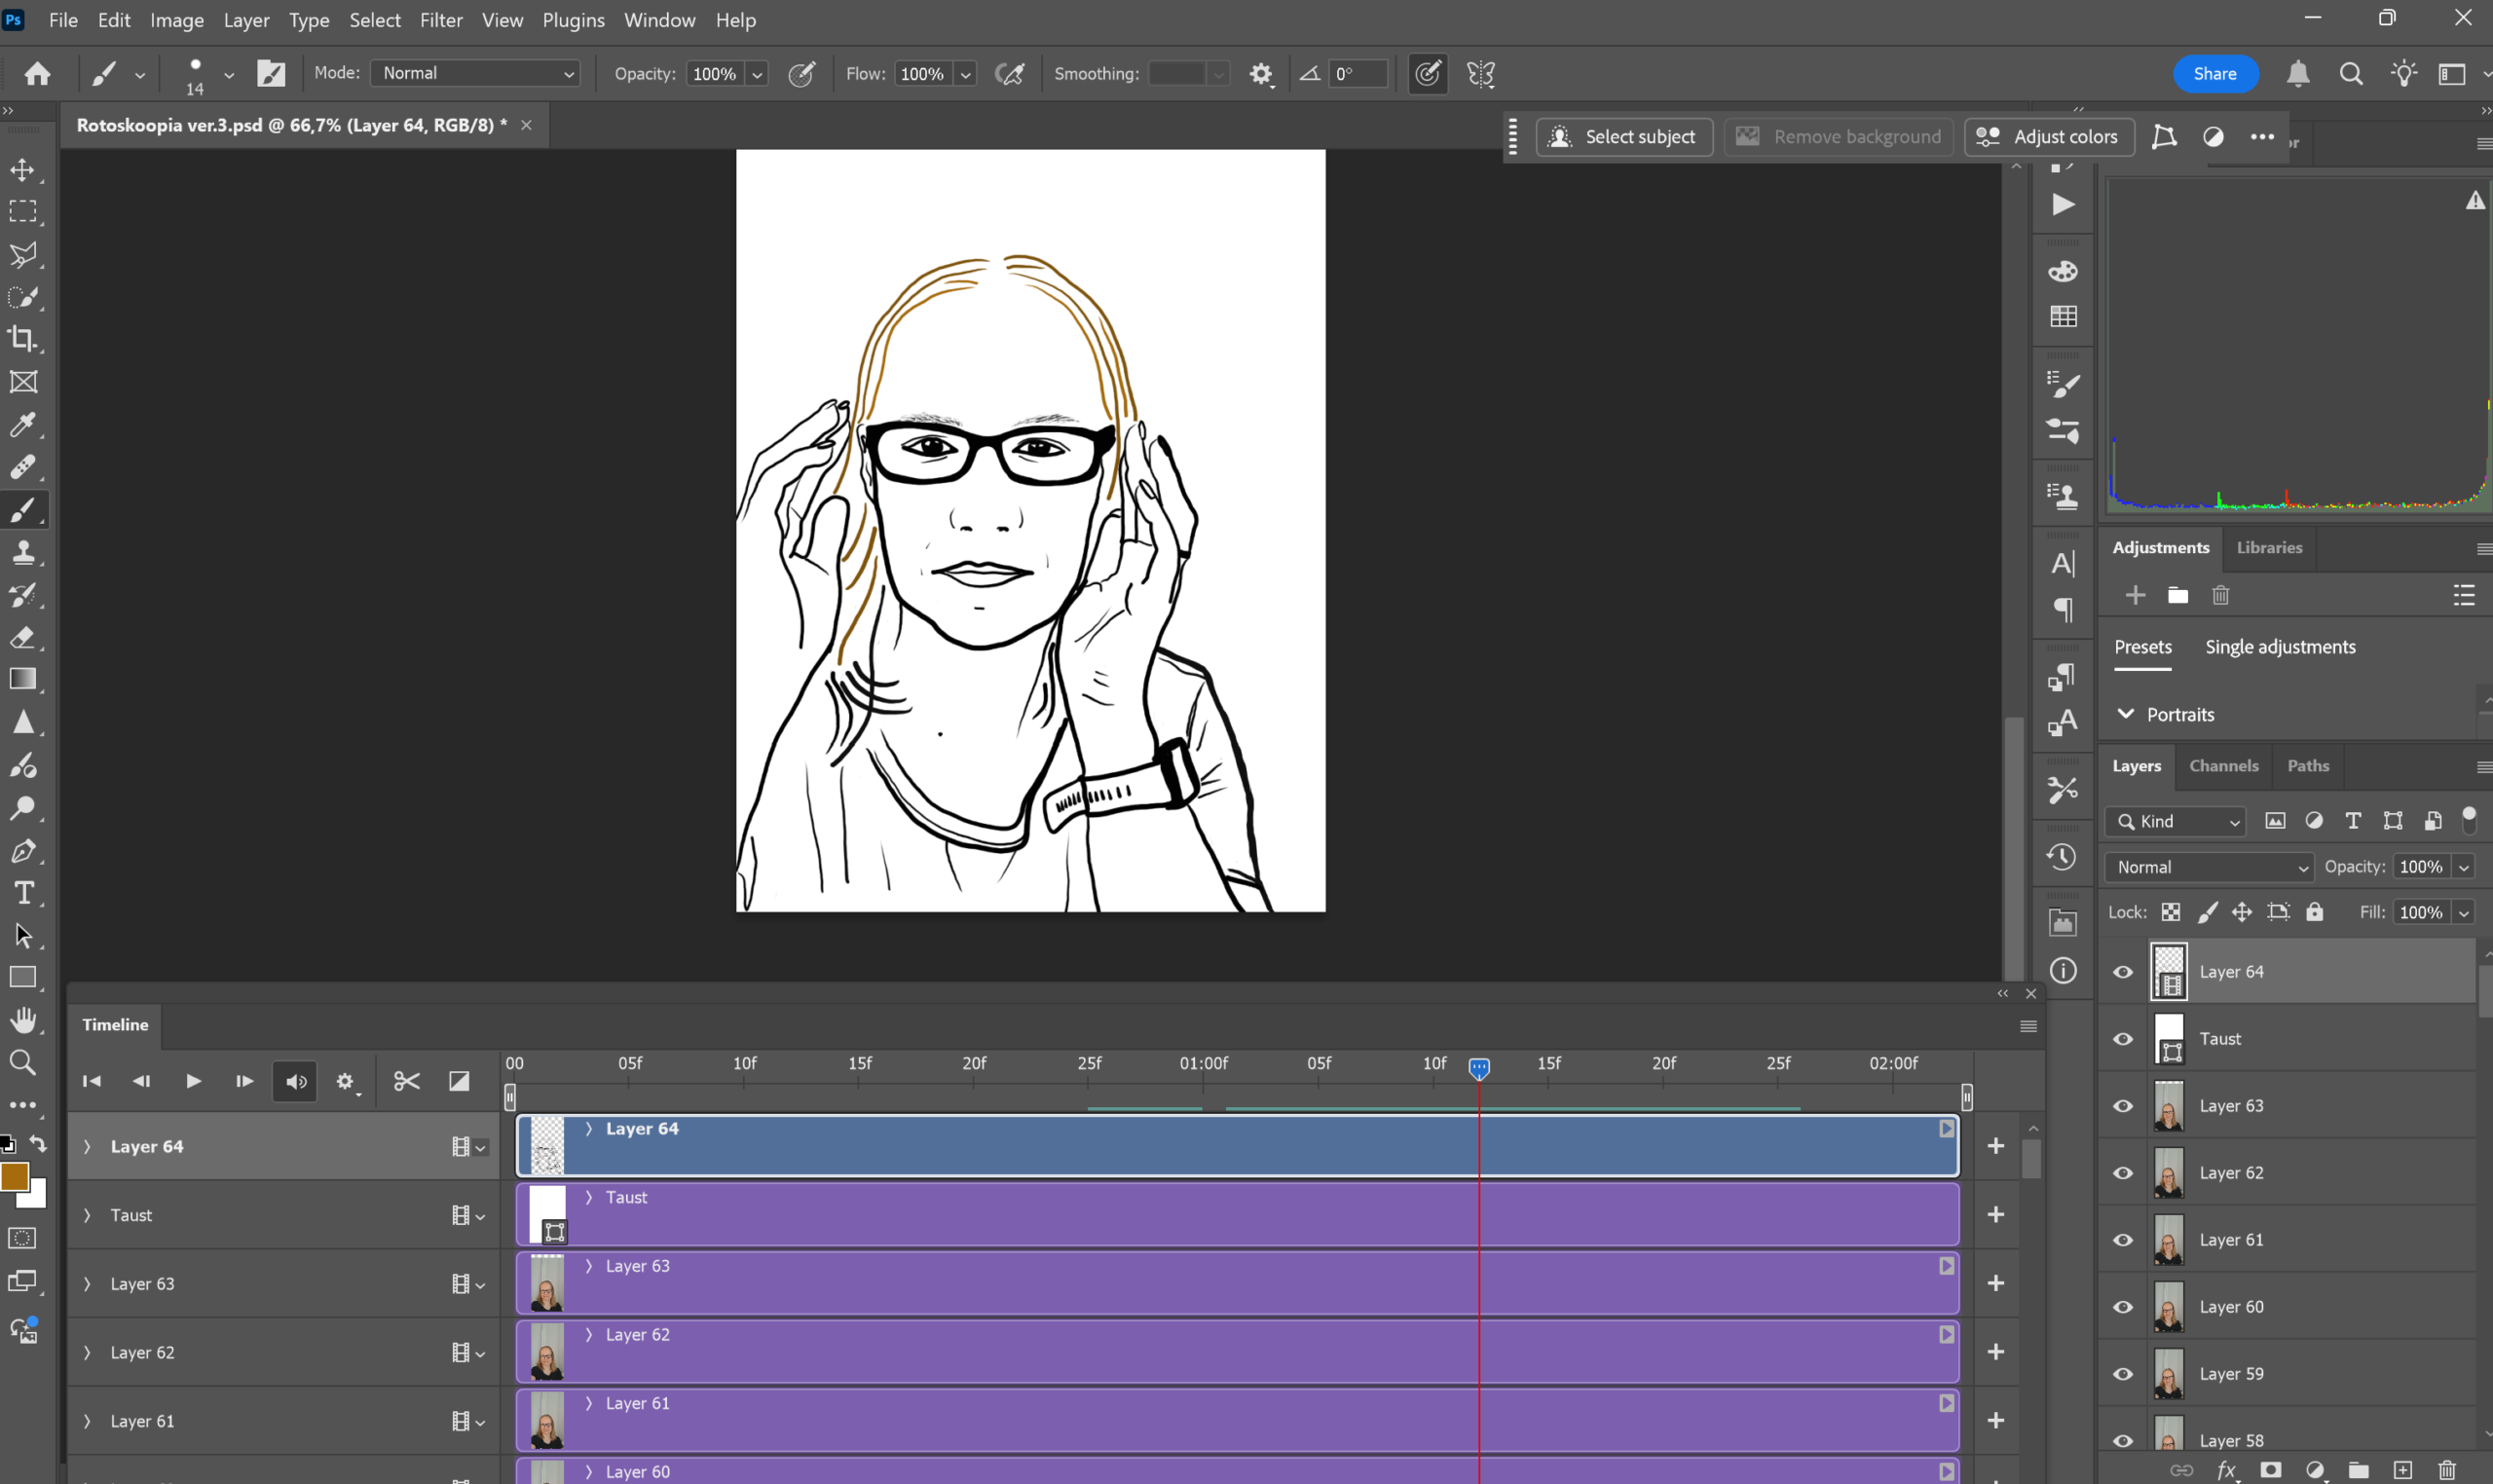Open the Filter menu
2493x1484 pixels.
(440, 20)
